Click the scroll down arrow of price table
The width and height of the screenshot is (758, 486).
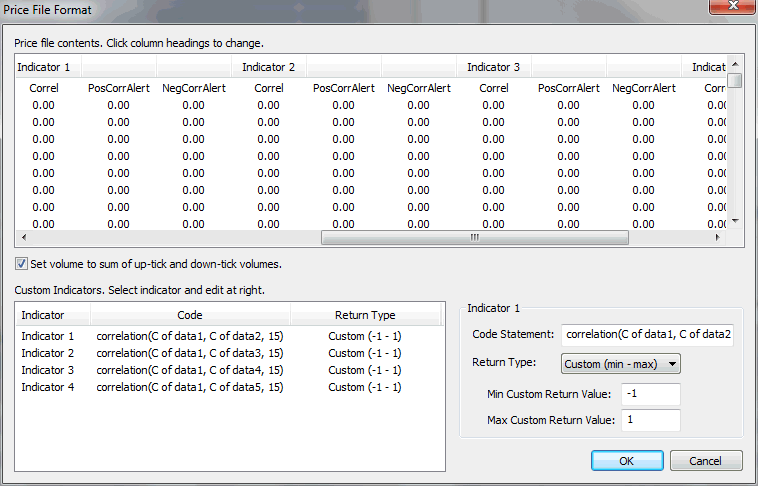coord(735,221)
